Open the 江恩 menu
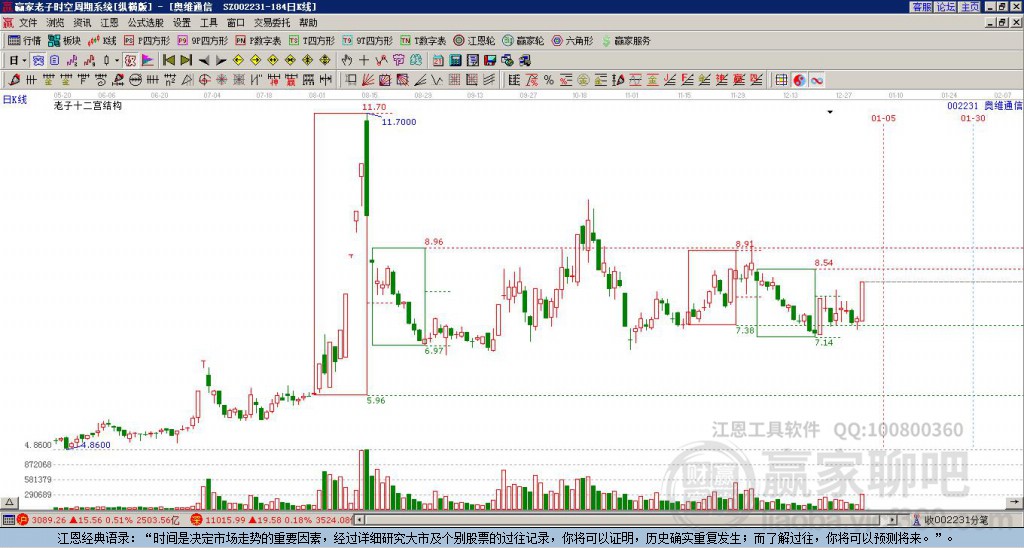This screenshot has width=1024, height=548. [109, 23]
